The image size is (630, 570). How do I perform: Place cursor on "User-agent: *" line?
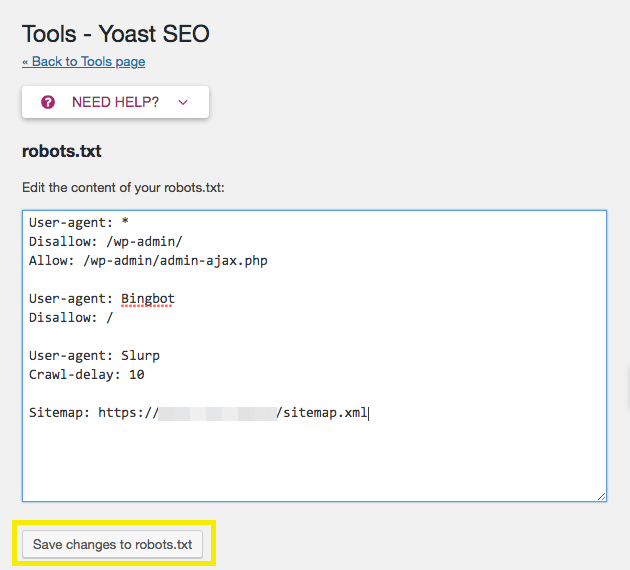[x=78, y=222]
